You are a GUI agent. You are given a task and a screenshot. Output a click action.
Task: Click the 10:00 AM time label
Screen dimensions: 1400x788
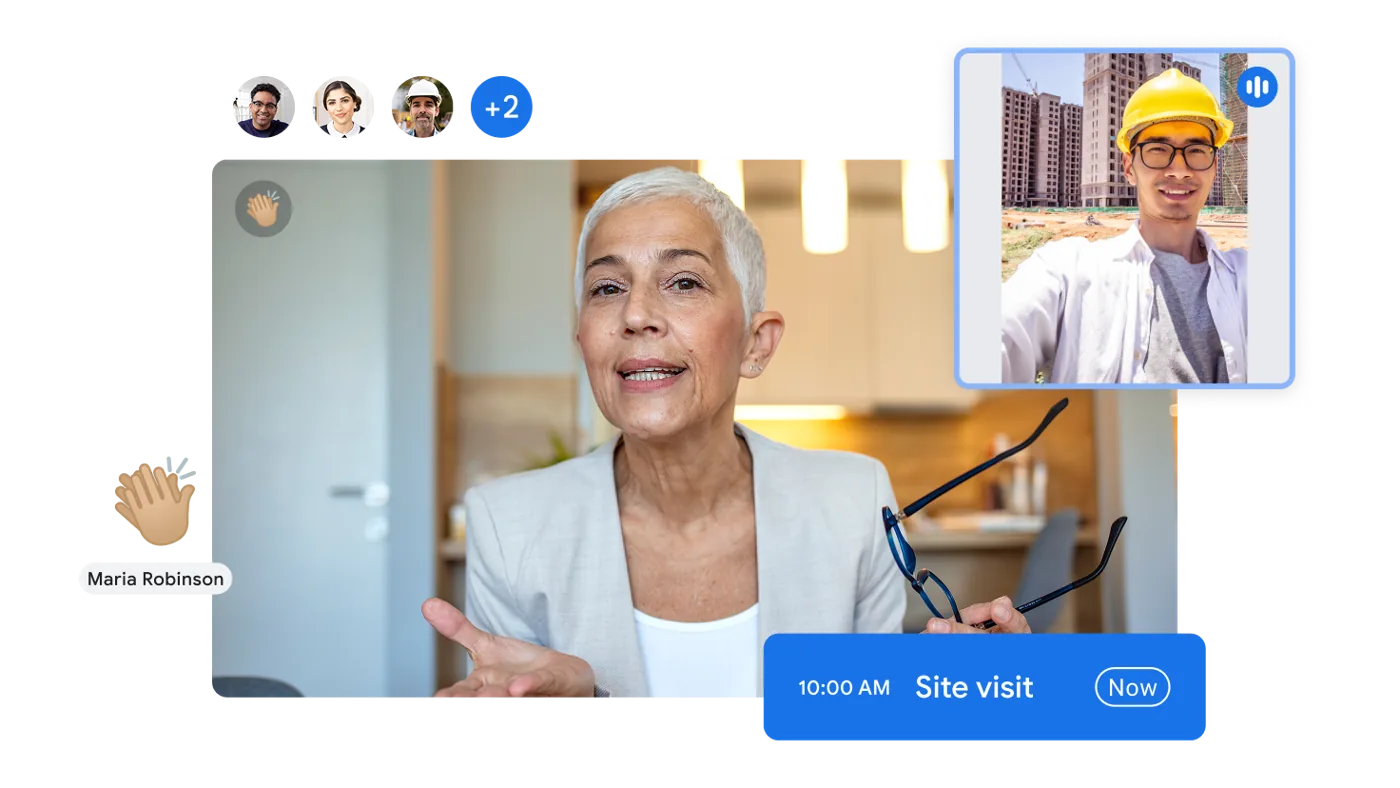coord(844,688)
